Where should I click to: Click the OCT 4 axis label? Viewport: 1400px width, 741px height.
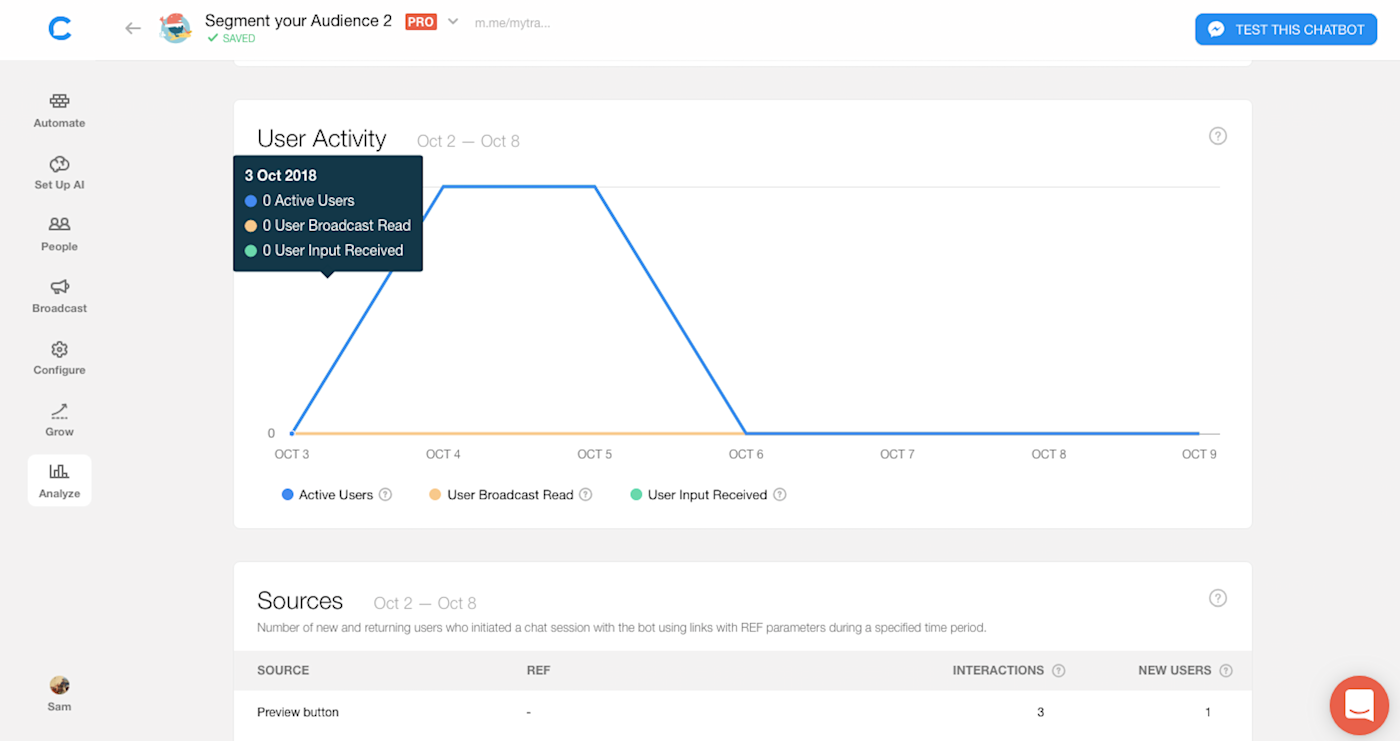coord(443,454)
